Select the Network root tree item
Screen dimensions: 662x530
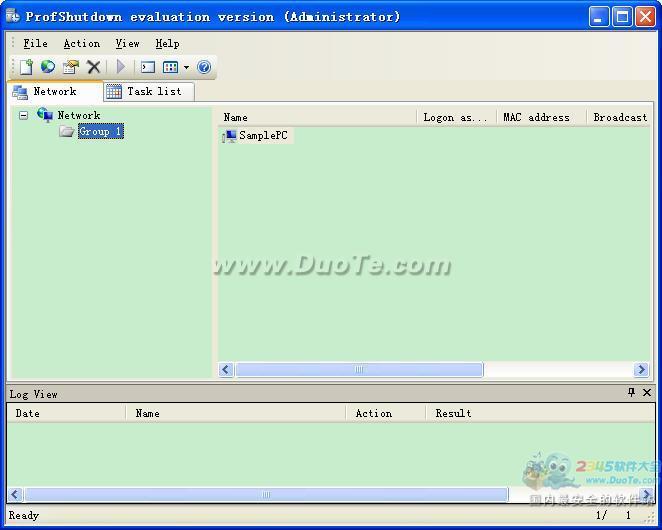click(79, 115)
